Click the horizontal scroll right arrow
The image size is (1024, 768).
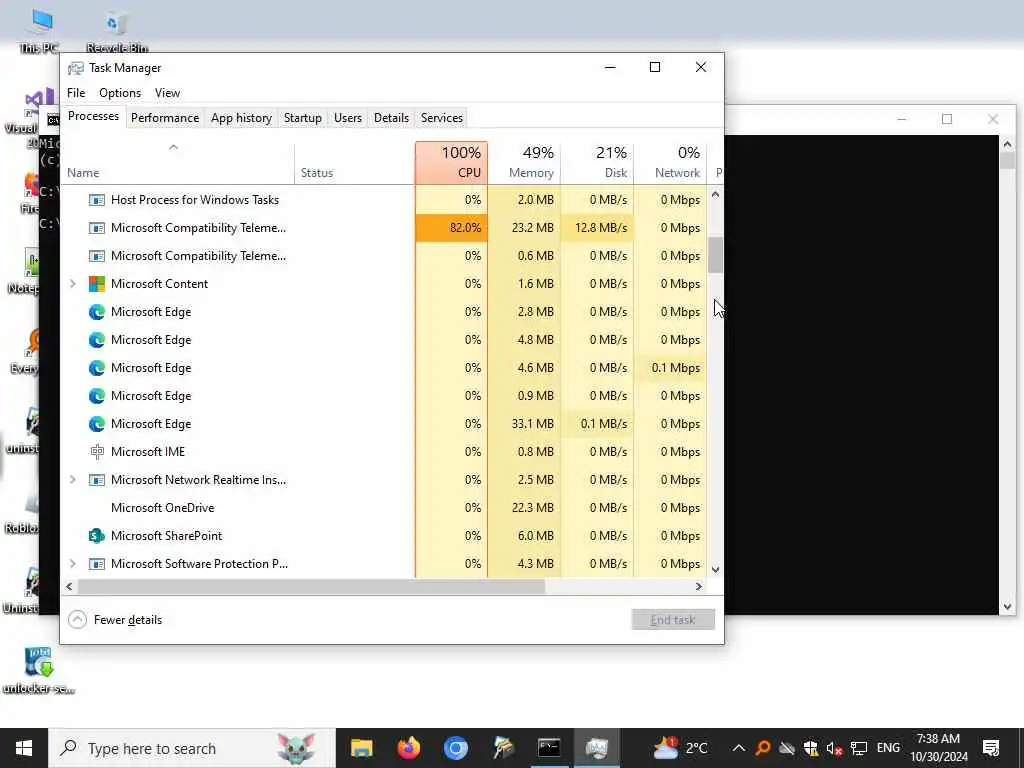[x=699, y=586]
